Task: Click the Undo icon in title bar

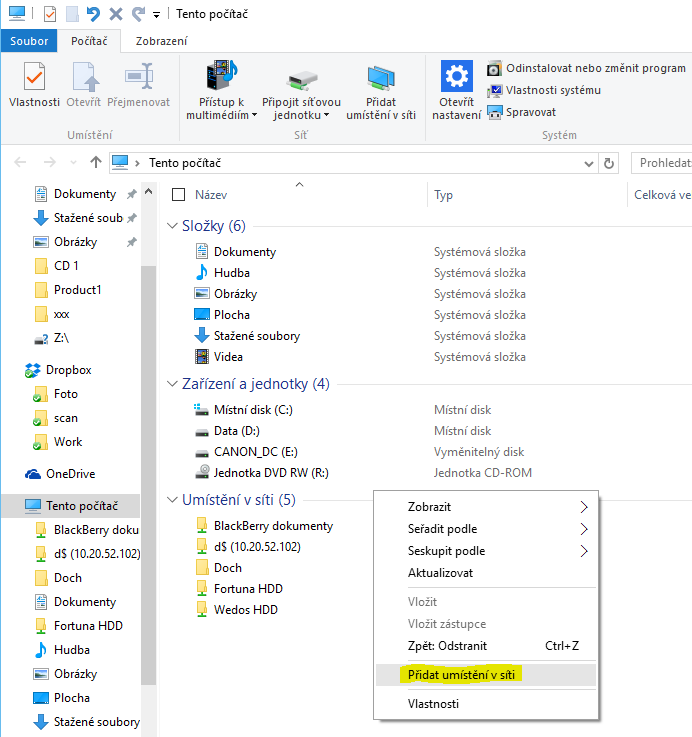Action: pyautogui.click(x=93, y=14)
